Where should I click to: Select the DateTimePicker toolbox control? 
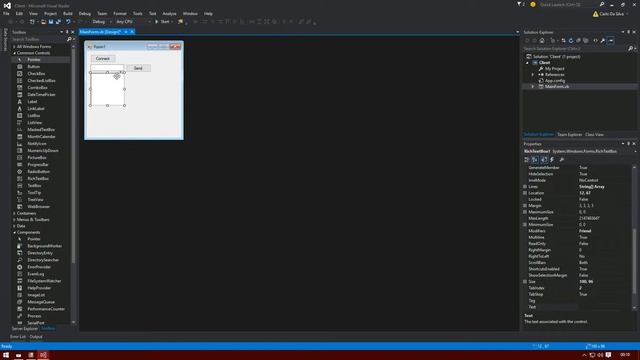click(x=41, y=94)
